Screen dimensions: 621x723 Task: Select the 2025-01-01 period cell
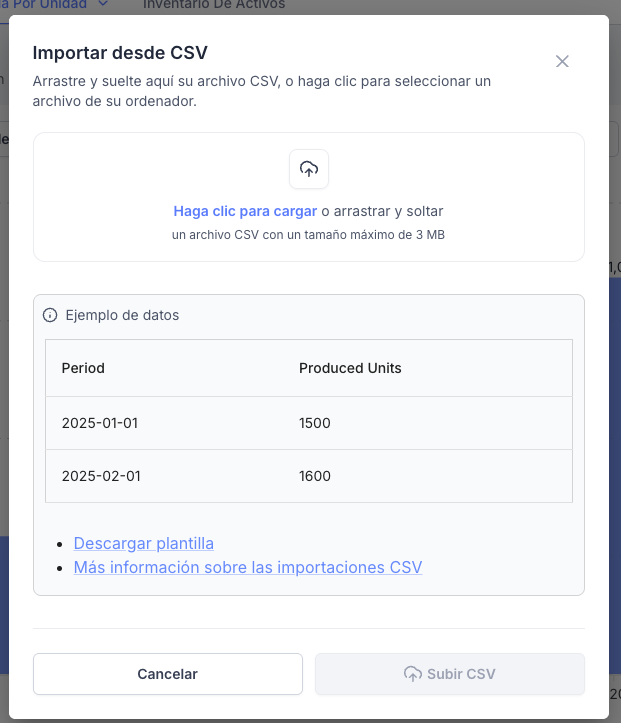pos(100,423)
